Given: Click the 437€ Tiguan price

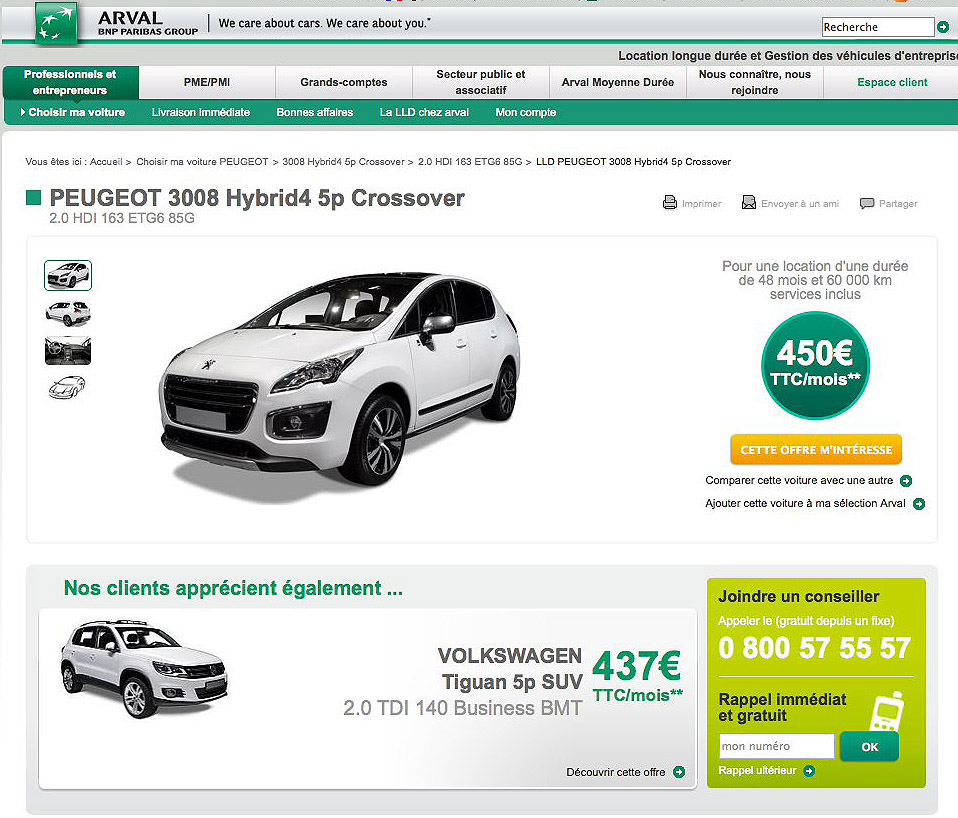Looking at the screenshot, I should [637, 666].
